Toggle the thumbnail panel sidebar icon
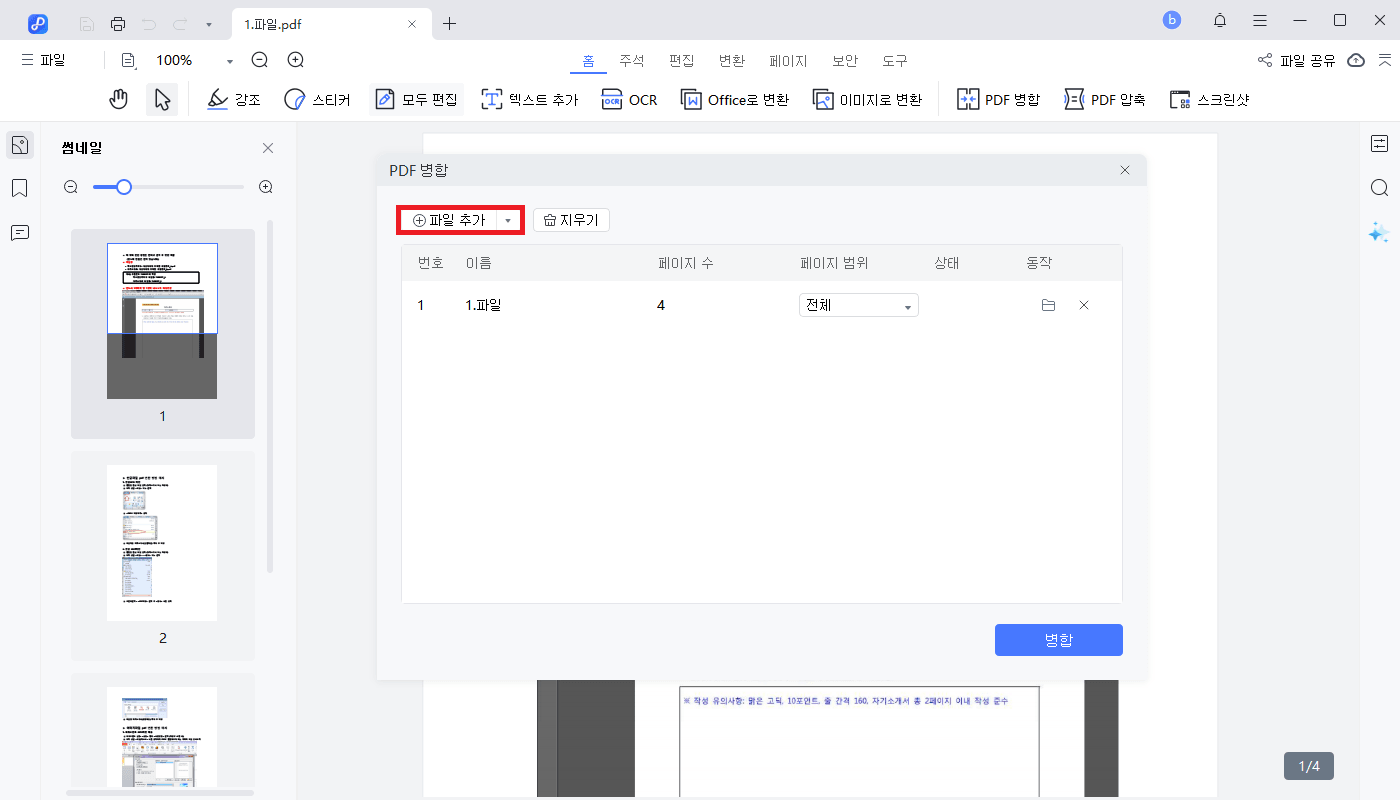This screenshot has height=800, width=1400. pyautogui.click(x=19, y=145)
